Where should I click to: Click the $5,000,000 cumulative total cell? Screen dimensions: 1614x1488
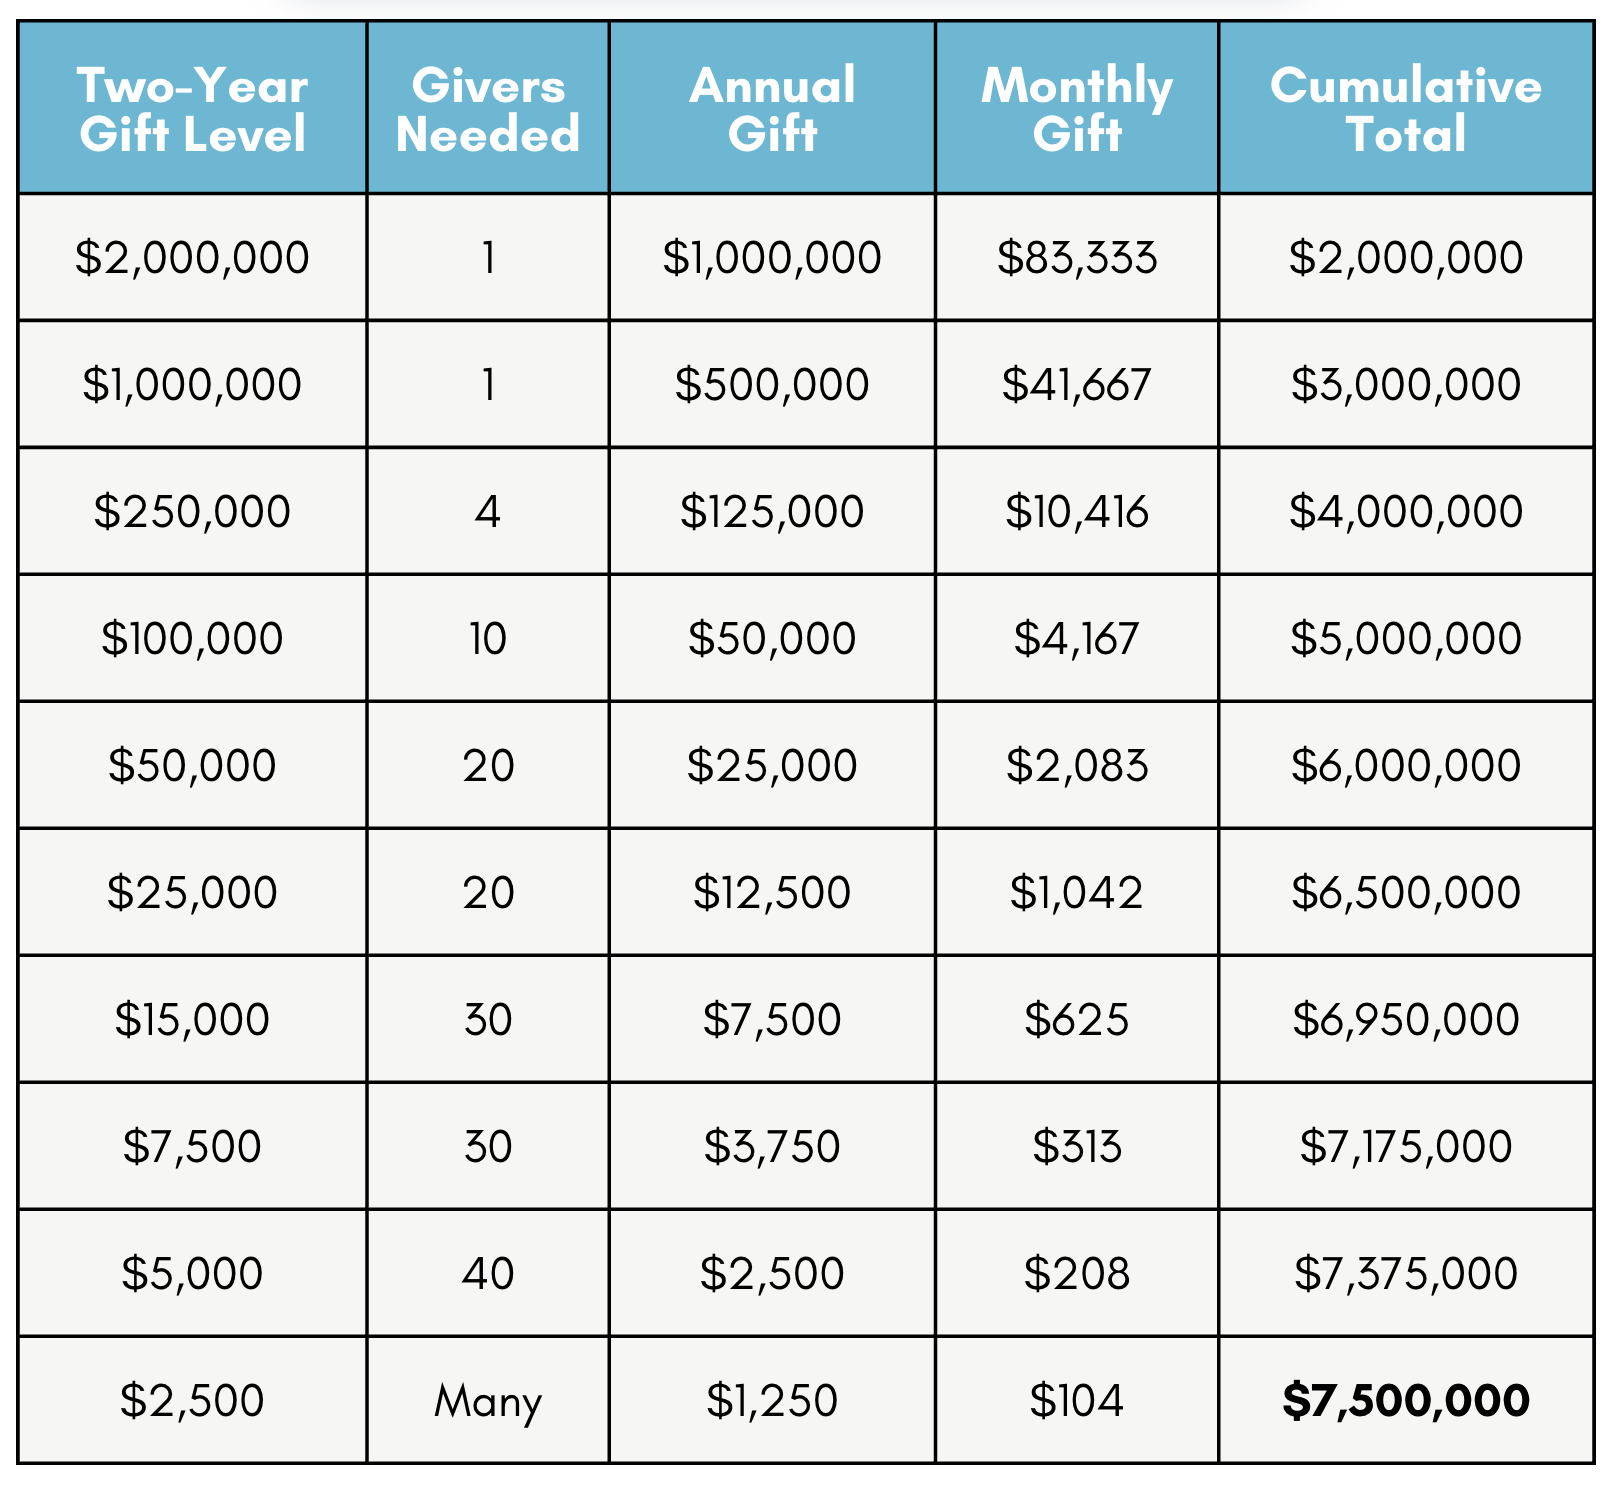(1405, 639)
